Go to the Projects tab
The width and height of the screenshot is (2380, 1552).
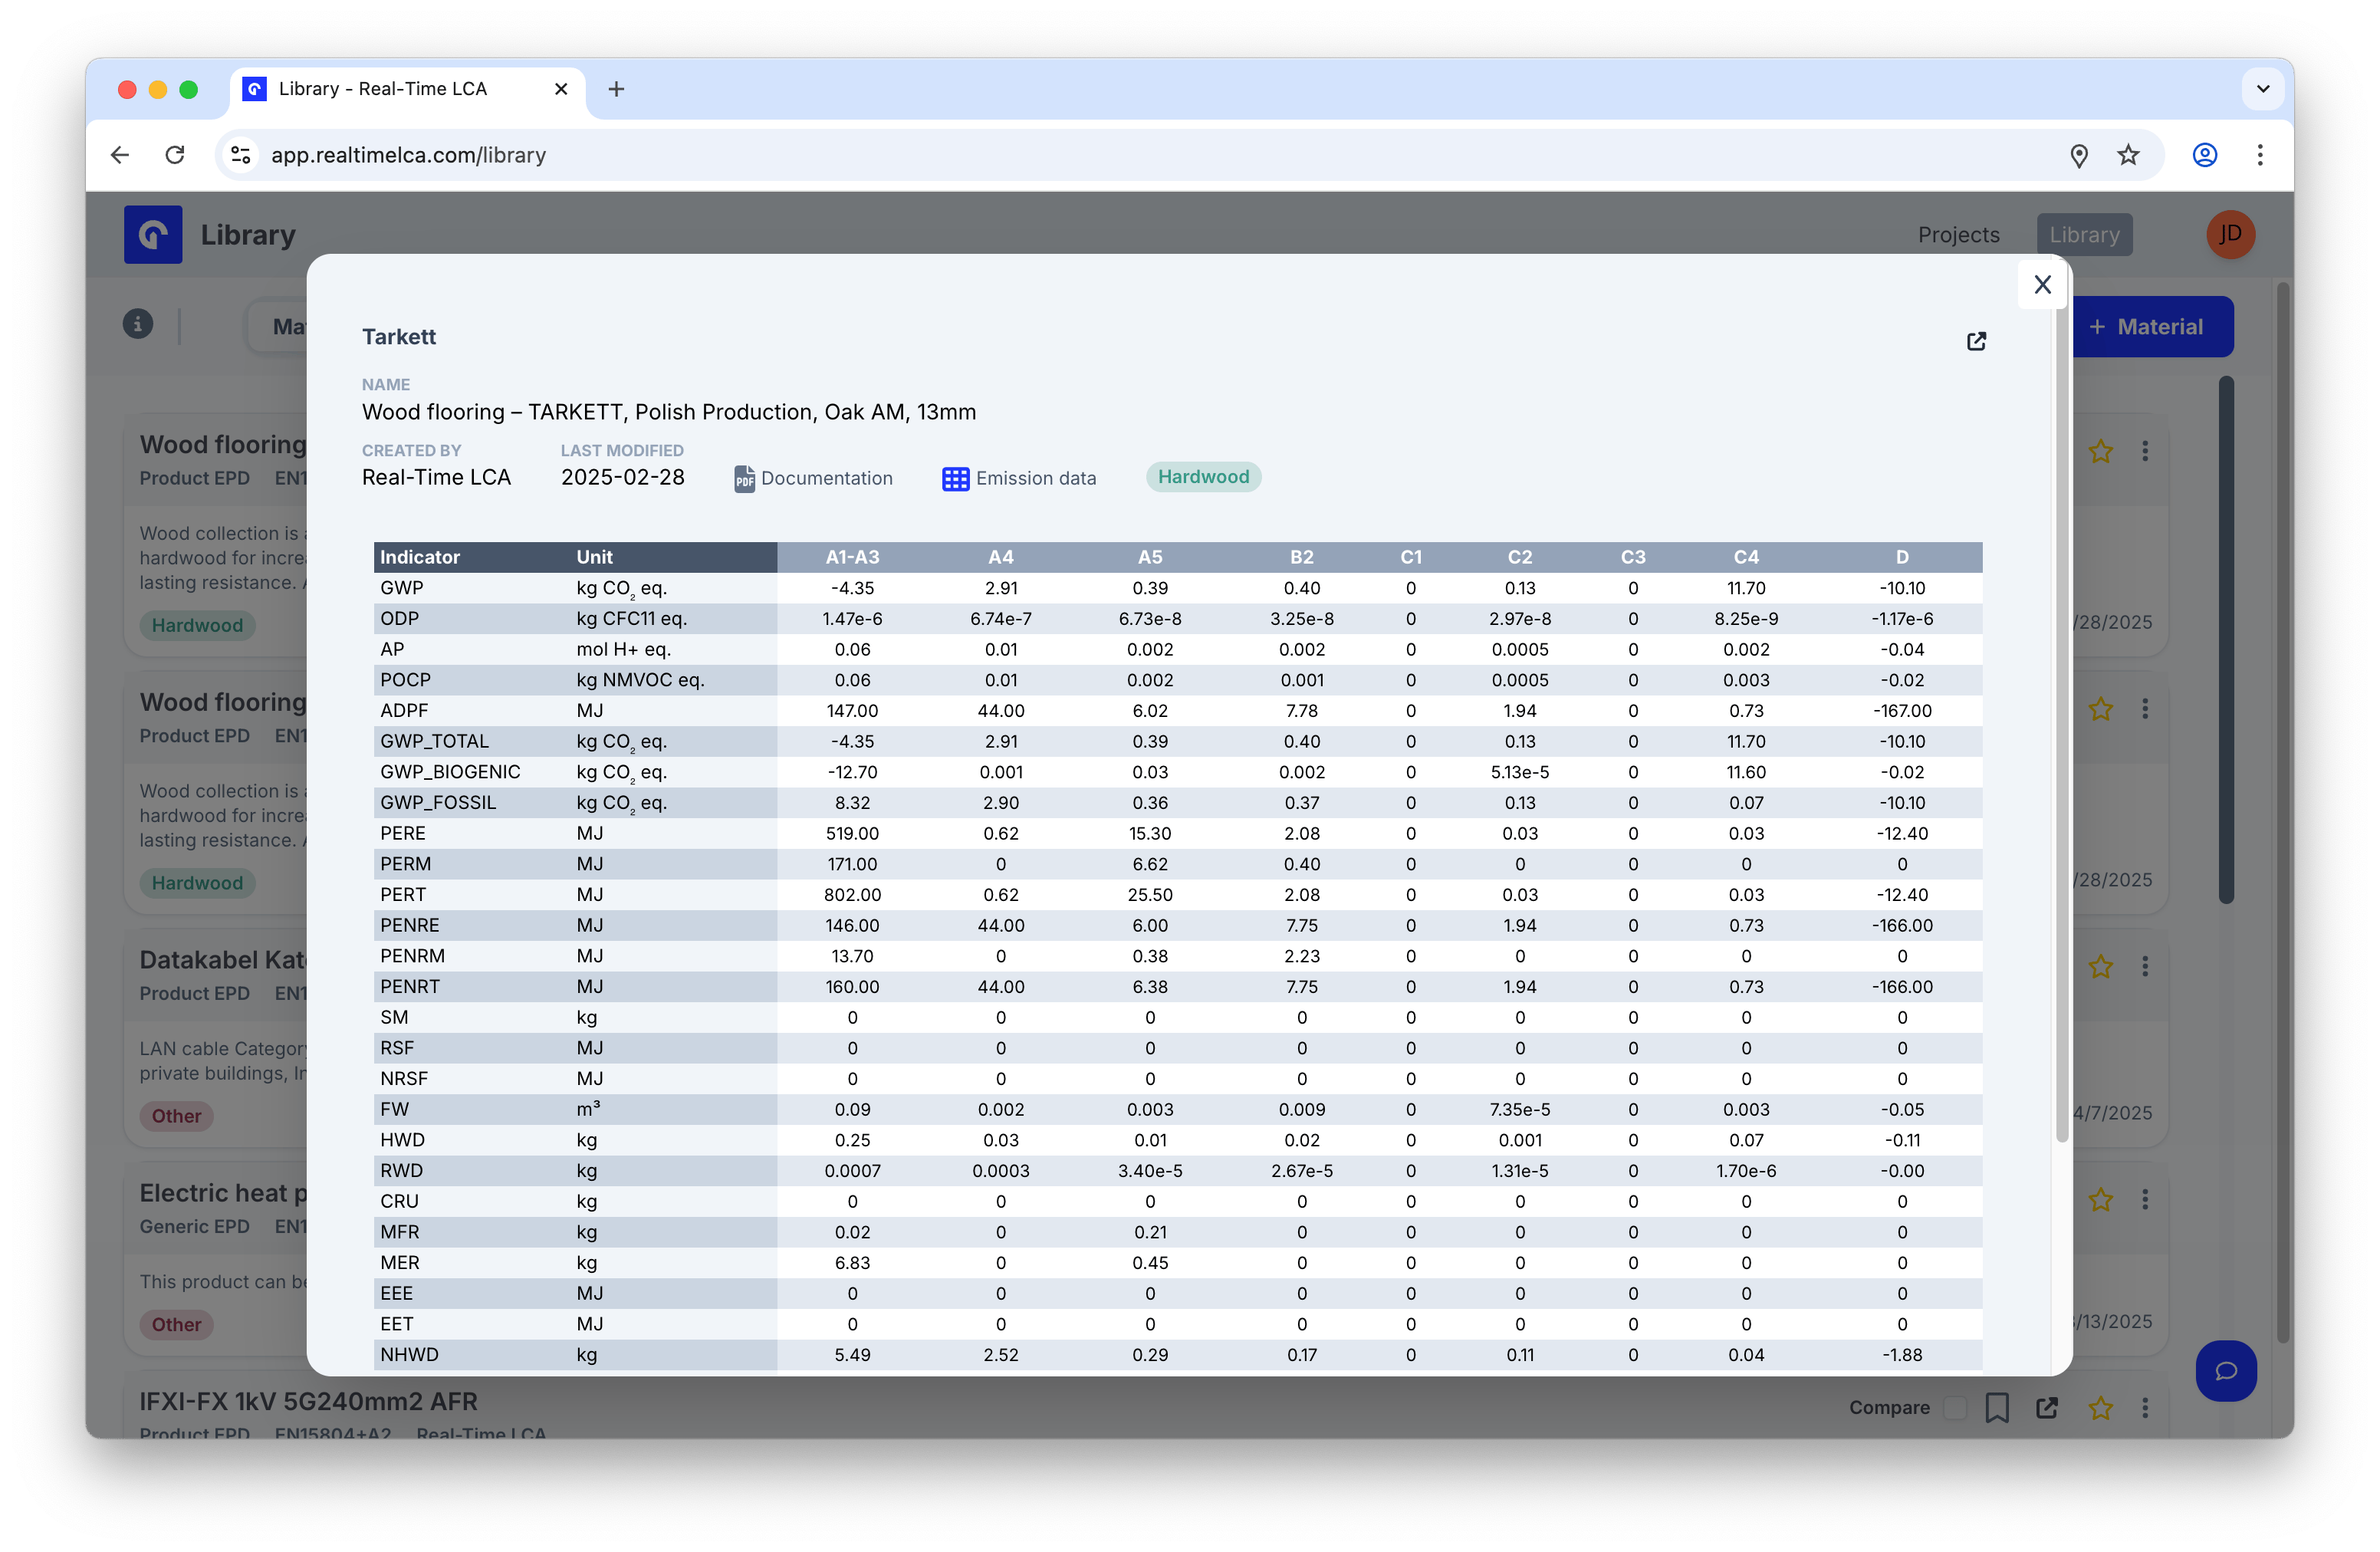coord(1958,234)
